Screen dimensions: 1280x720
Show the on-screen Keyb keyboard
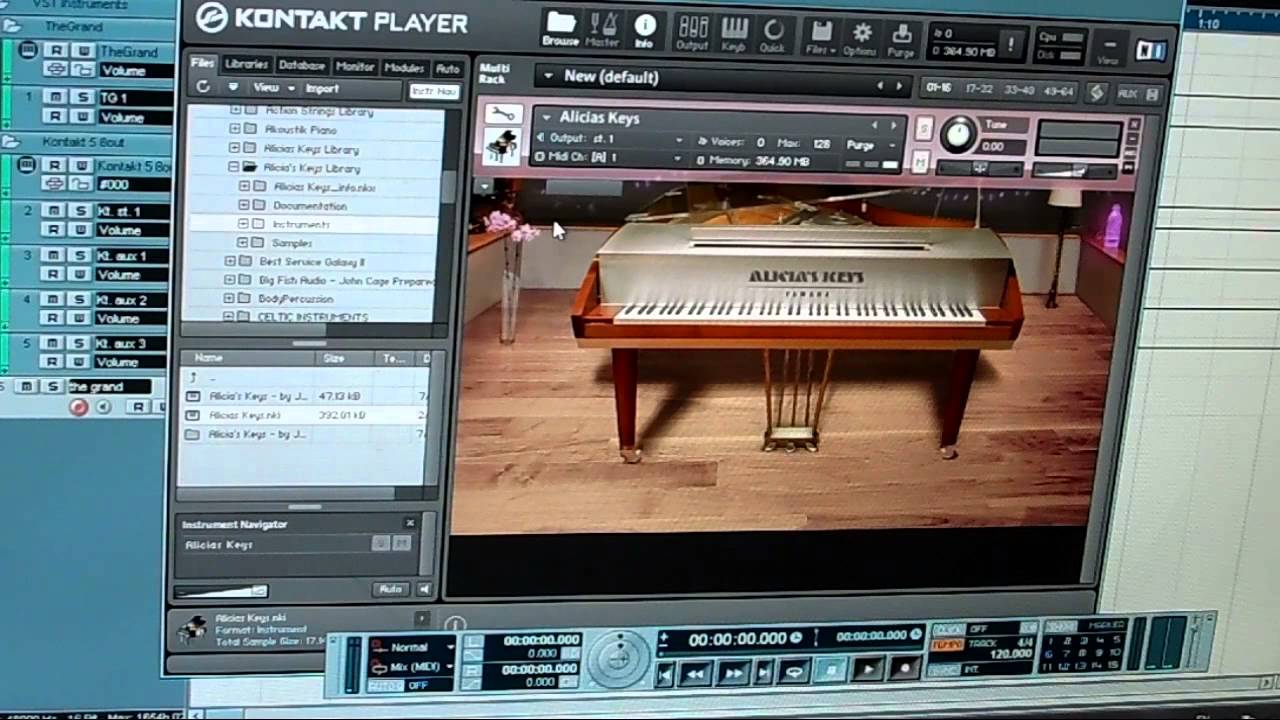[733, 33]
